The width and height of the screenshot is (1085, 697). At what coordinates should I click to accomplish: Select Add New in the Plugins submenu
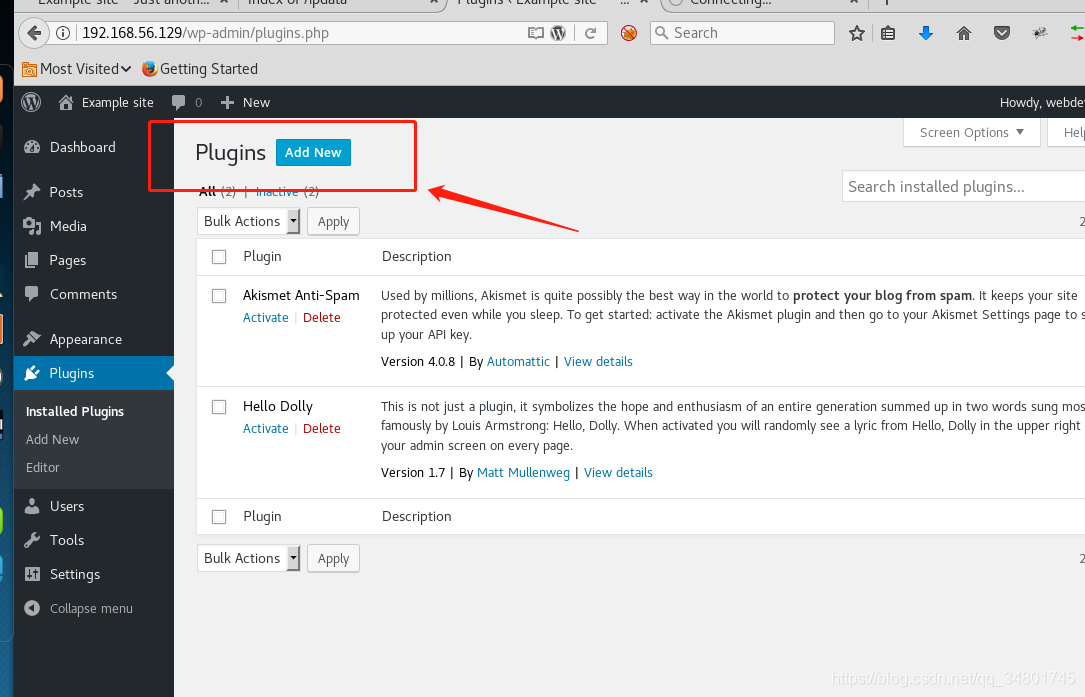[53, 440]
